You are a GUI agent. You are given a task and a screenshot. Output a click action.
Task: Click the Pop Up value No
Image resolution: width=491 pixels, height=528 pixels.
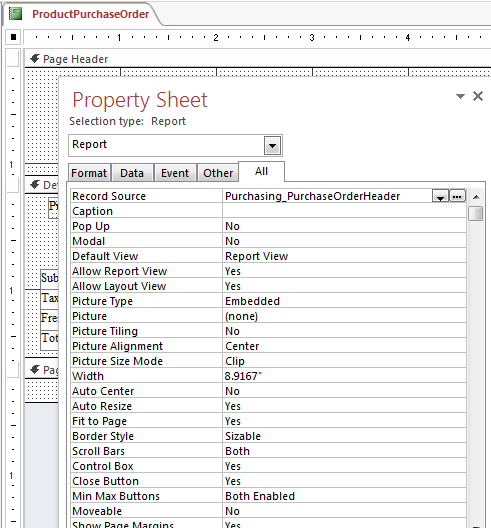coord(232,226)
